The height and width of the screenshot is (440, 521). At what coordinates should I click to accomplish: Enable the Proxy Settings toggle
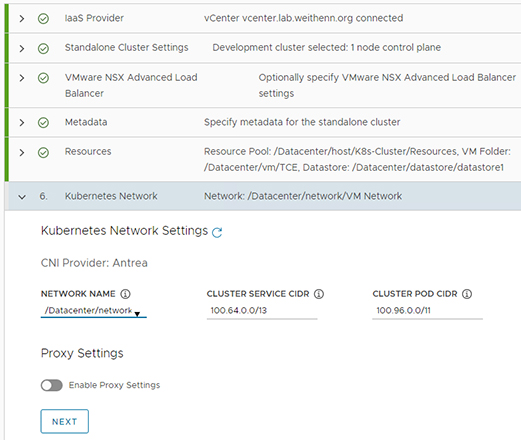52,385
